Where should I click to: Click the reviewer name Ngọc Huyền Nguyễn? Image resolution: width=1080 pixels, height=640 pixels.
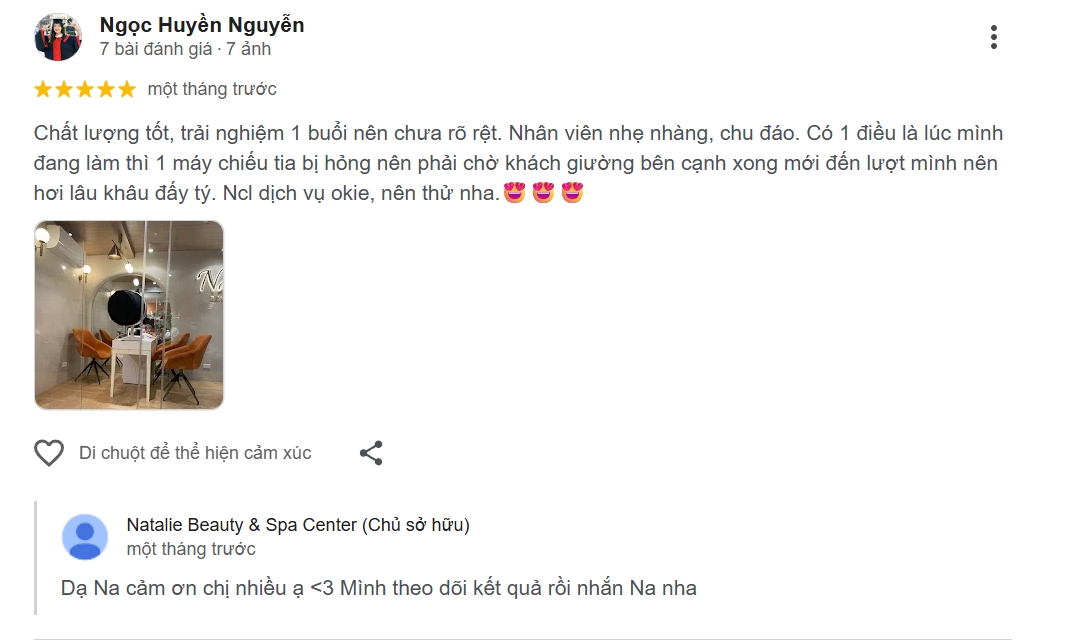[x=201, y=25]
